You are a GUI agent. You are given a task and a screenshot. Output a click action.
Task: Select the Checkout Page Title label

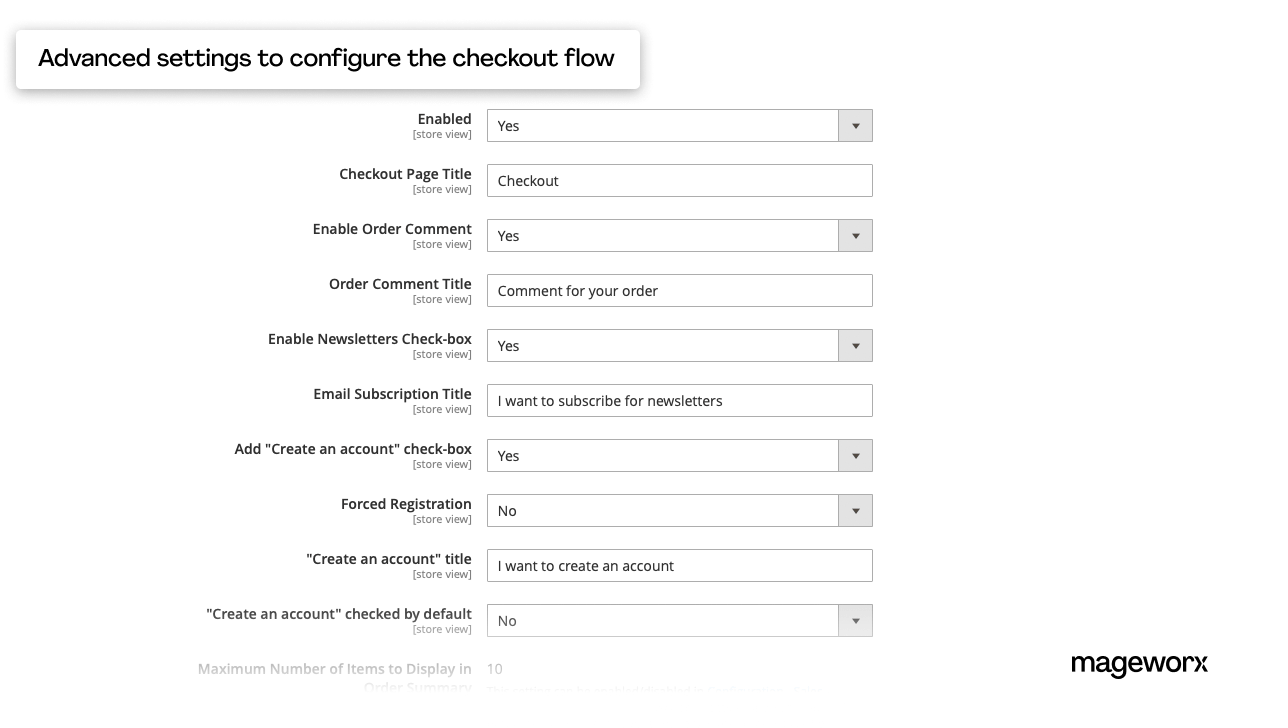[405, 173]
